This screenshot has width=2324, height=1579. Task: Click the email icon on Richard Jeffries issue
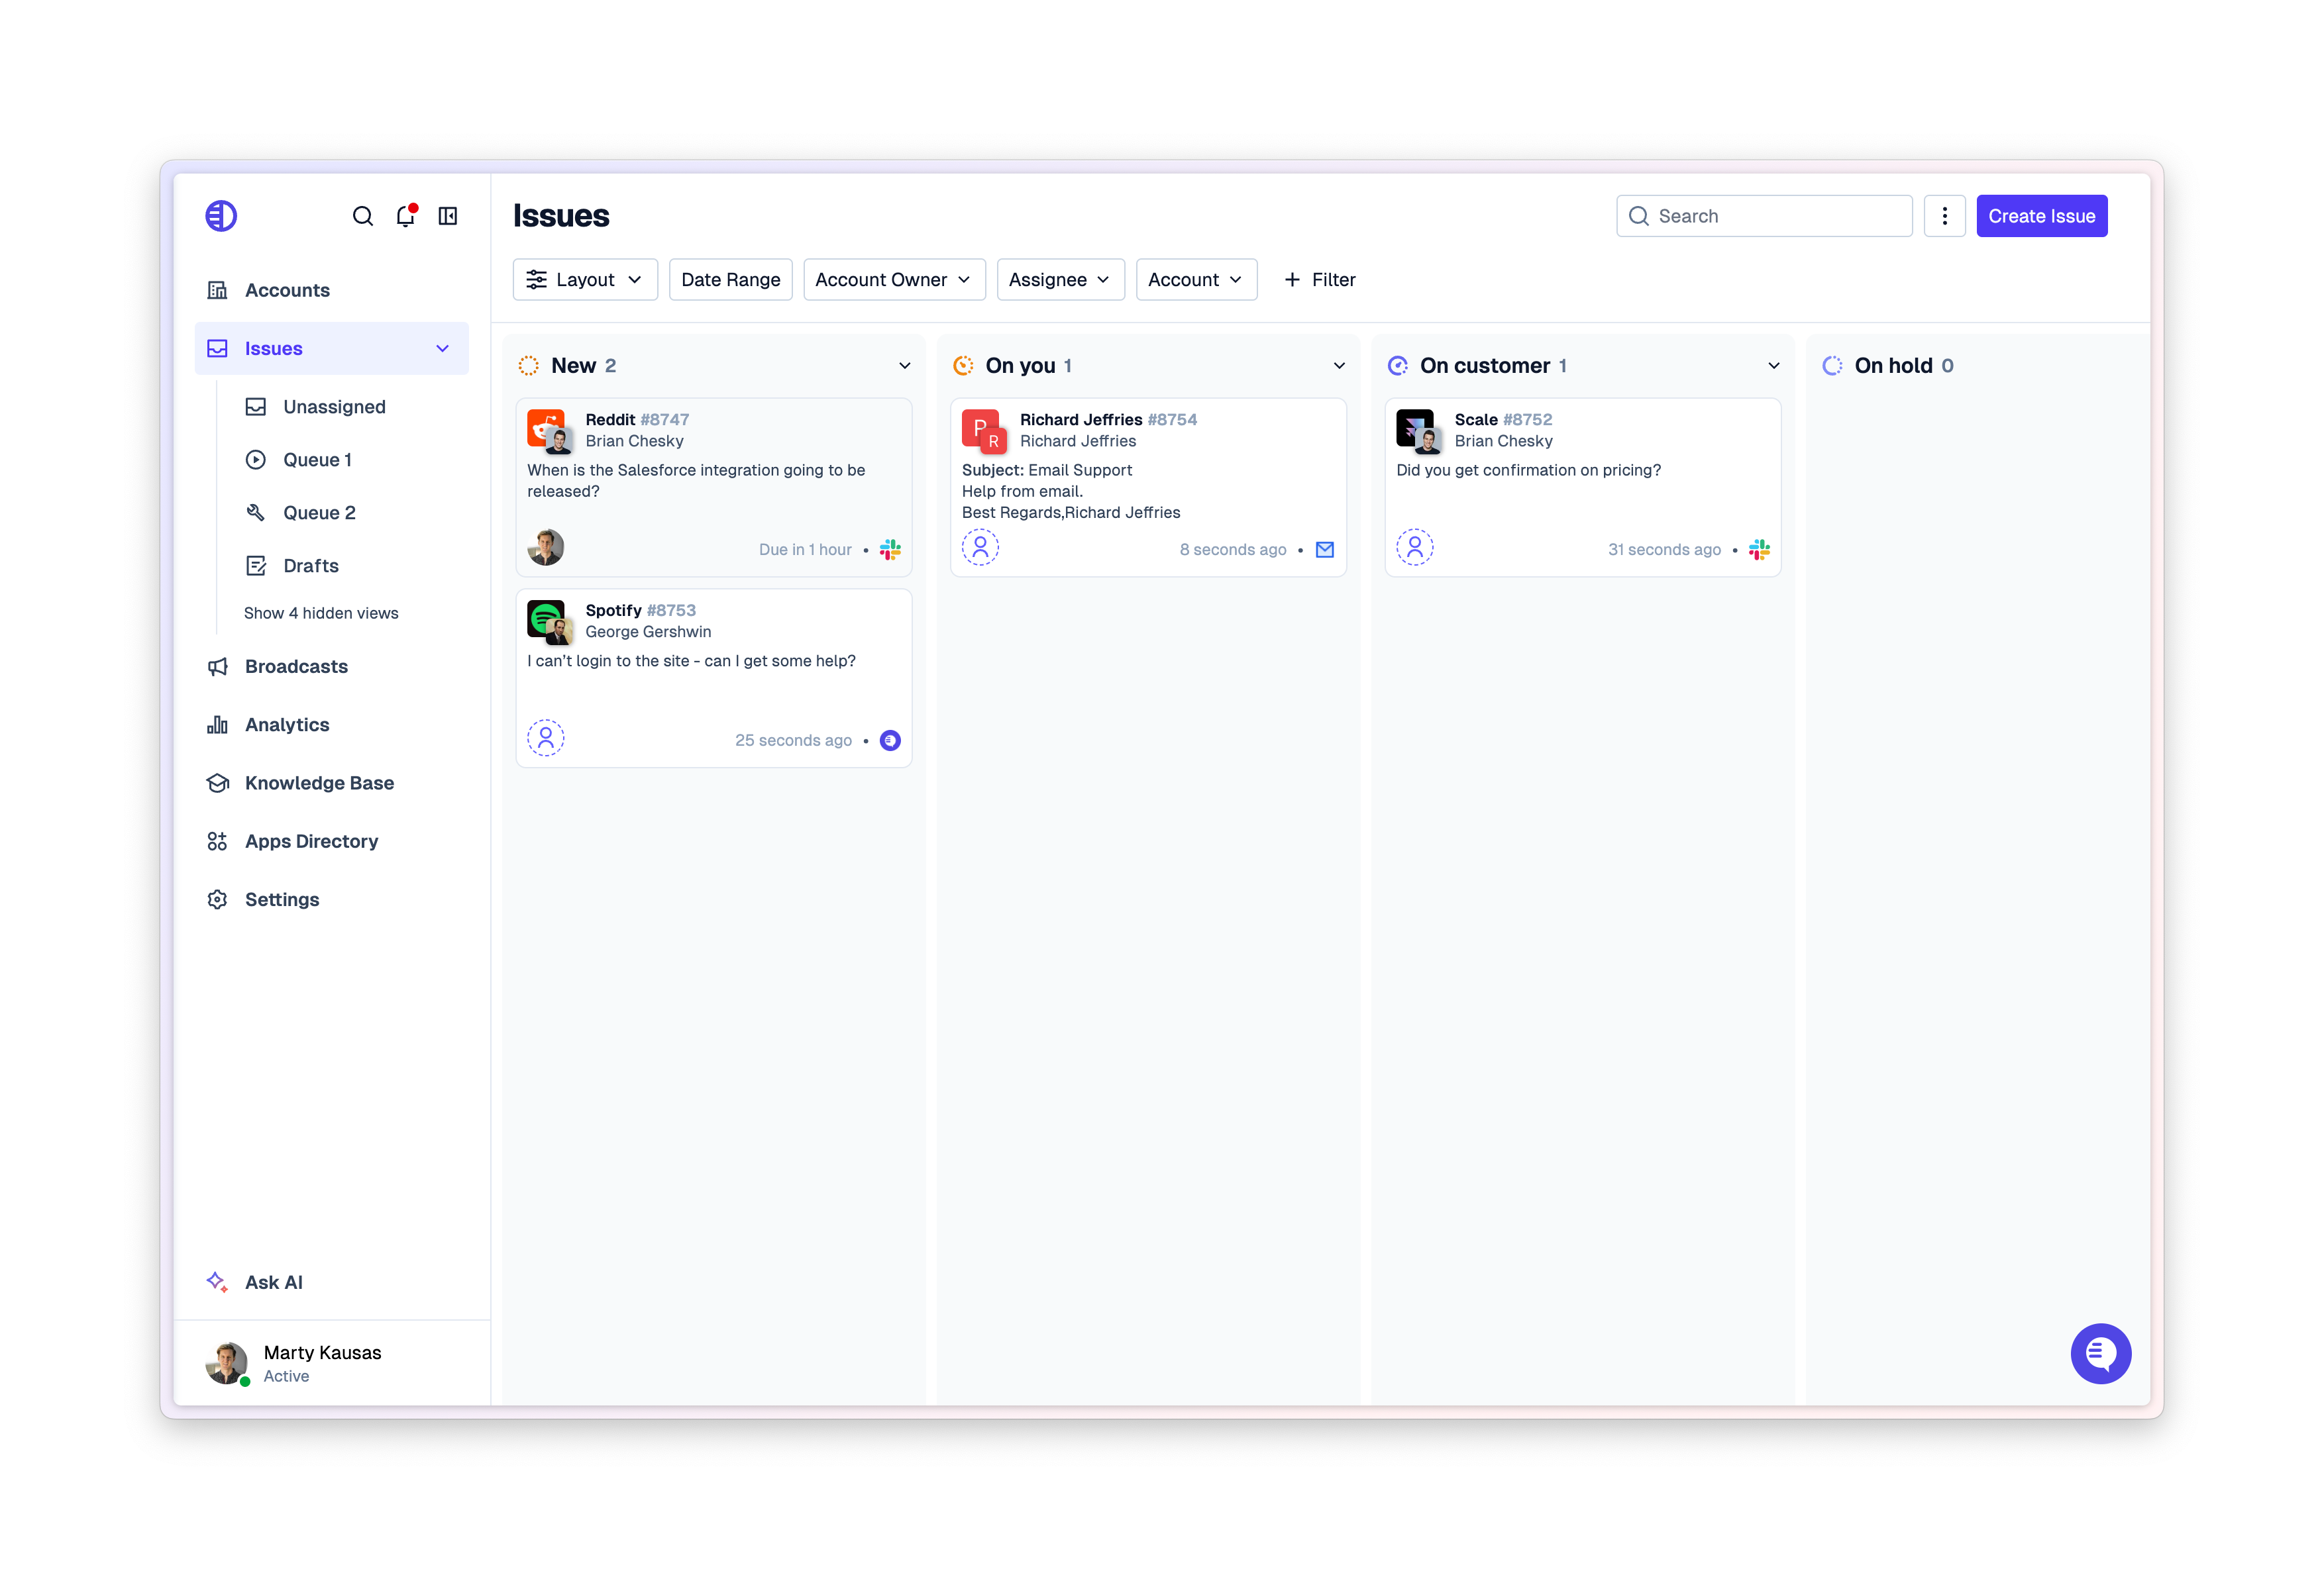pyautogui.click(x=1325, y=549)
